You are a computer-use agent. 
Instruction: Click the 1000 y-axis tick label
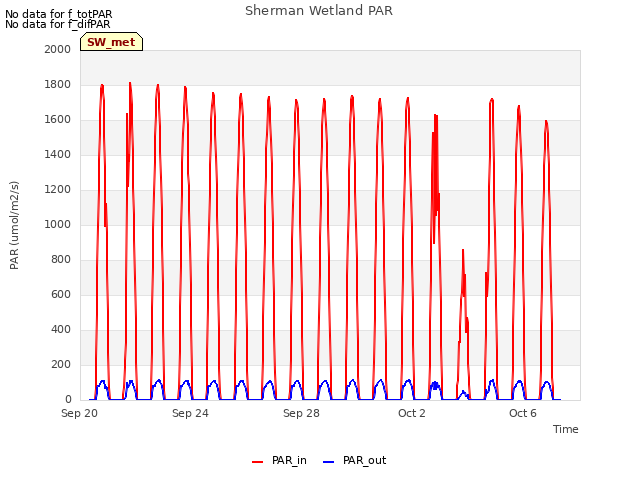pyautogui.click(x=58, y=224)
